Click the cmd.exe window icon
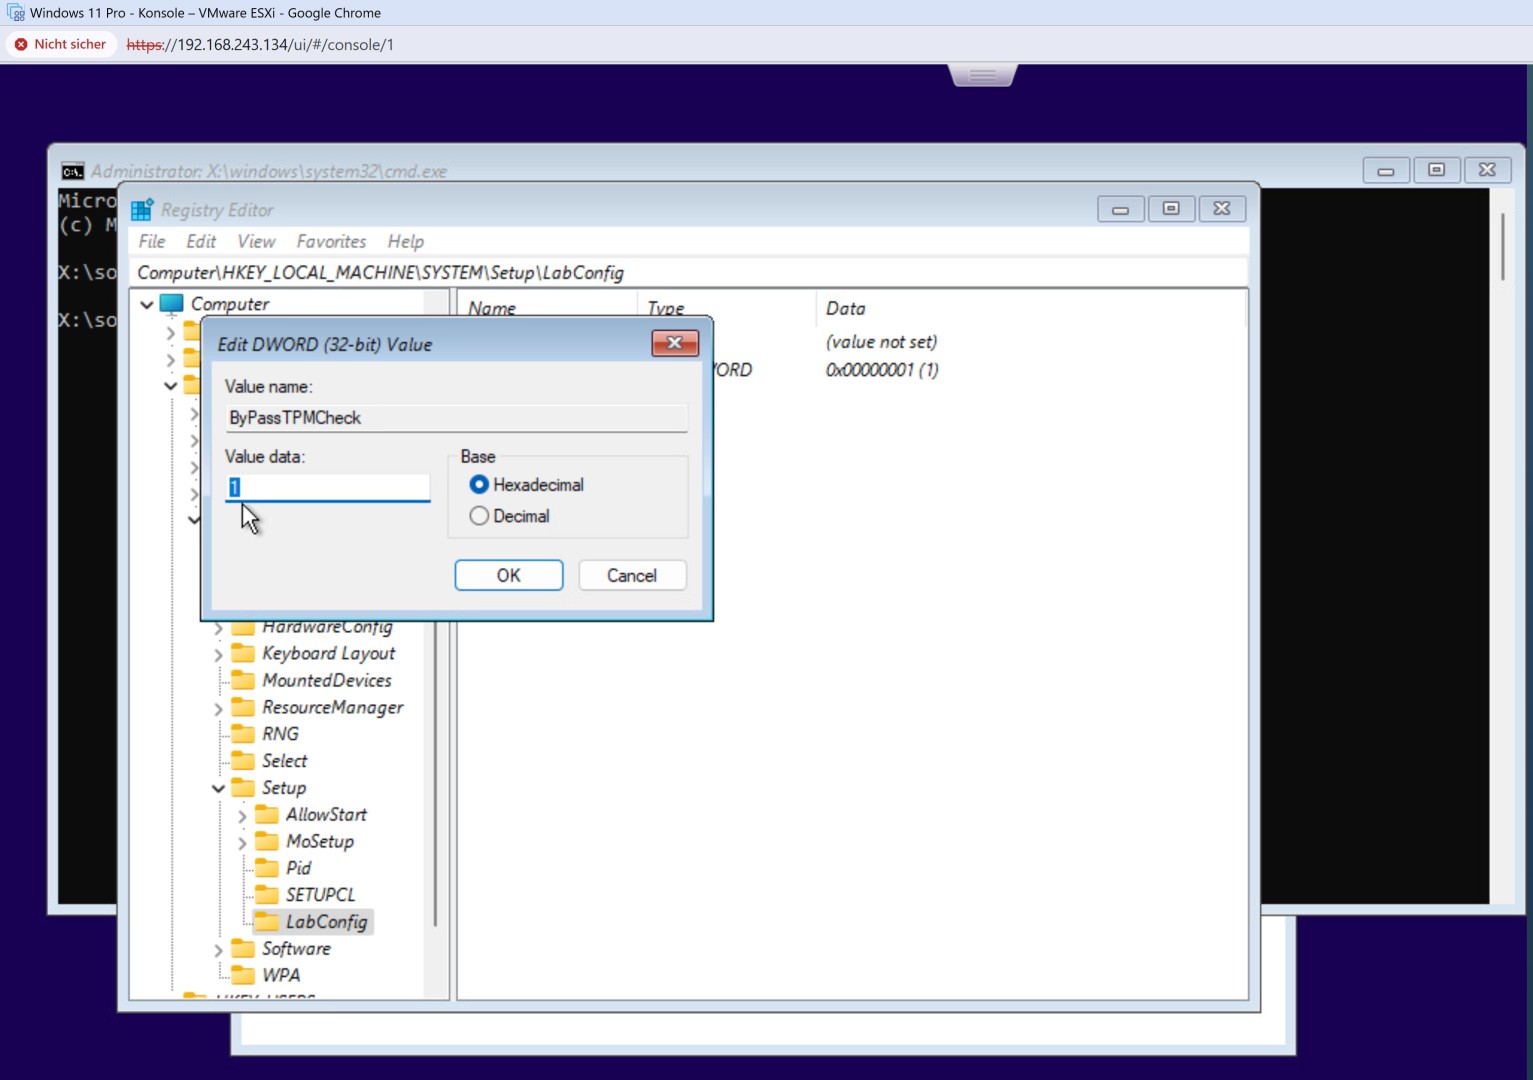The width and height of the screenshot is (1533, 1080). 73,171
